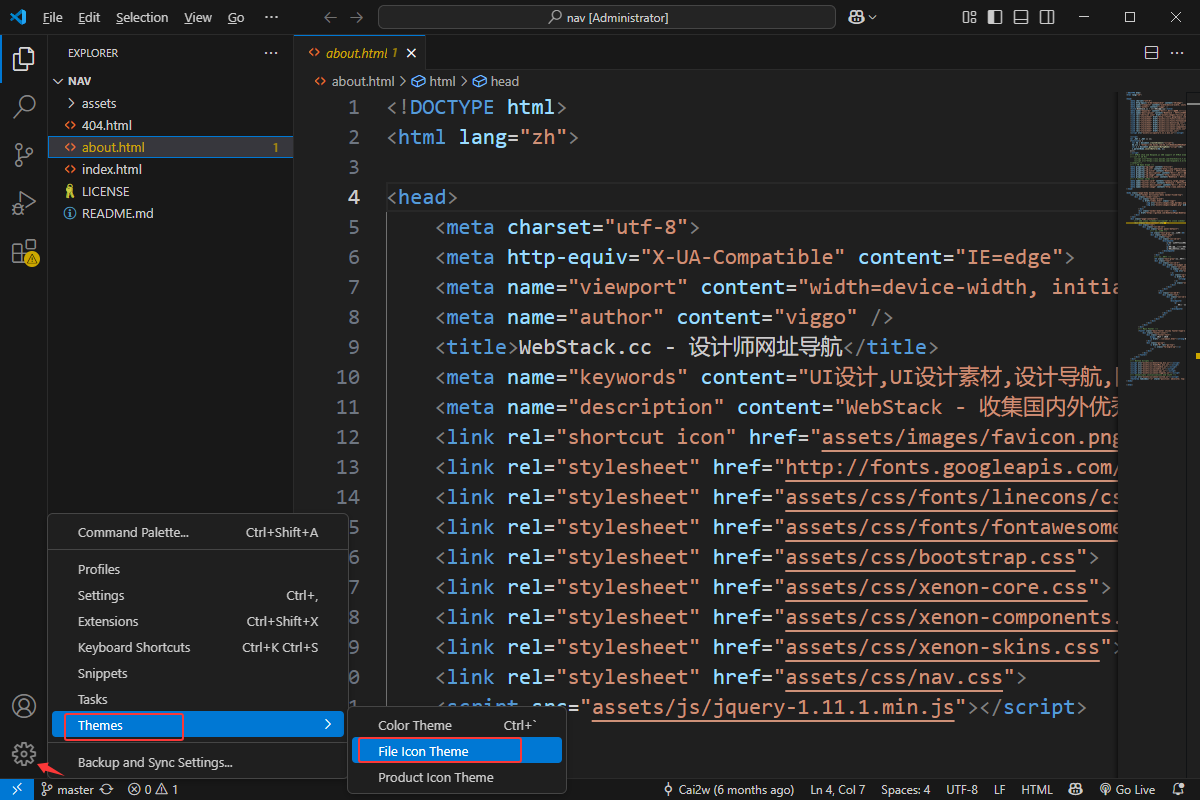Open the remote window status icon
This screenshot has height=800, width=1200.
tap(17, 790)
